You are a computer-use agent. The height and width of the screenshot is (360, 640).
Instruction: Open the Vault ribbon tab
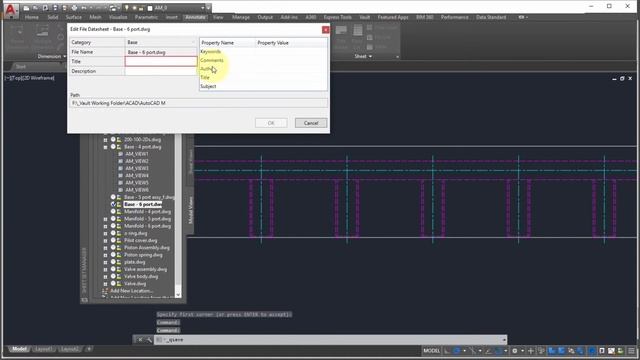[364, 17]
